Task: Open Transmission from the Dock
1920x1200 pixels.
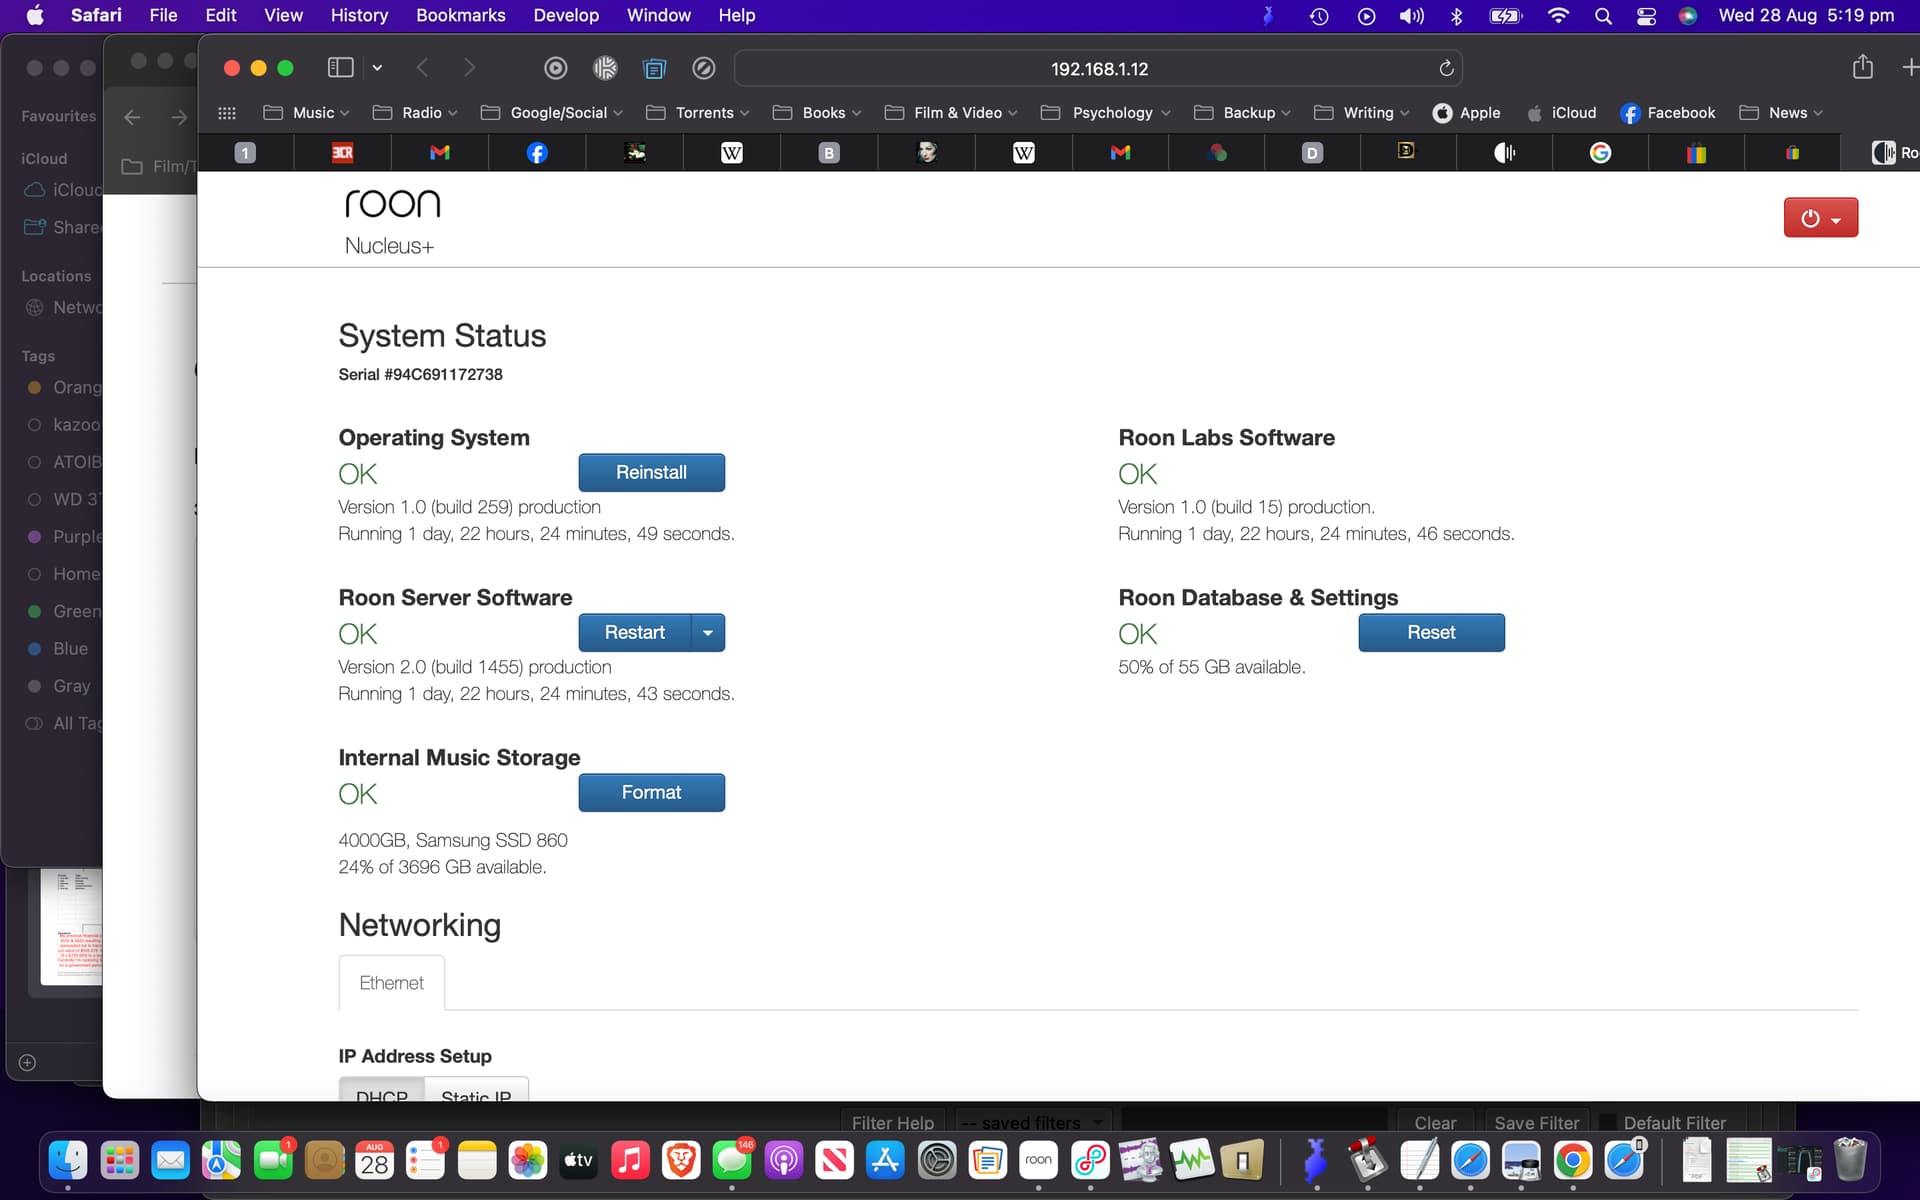Action: click(1367, 1160)
